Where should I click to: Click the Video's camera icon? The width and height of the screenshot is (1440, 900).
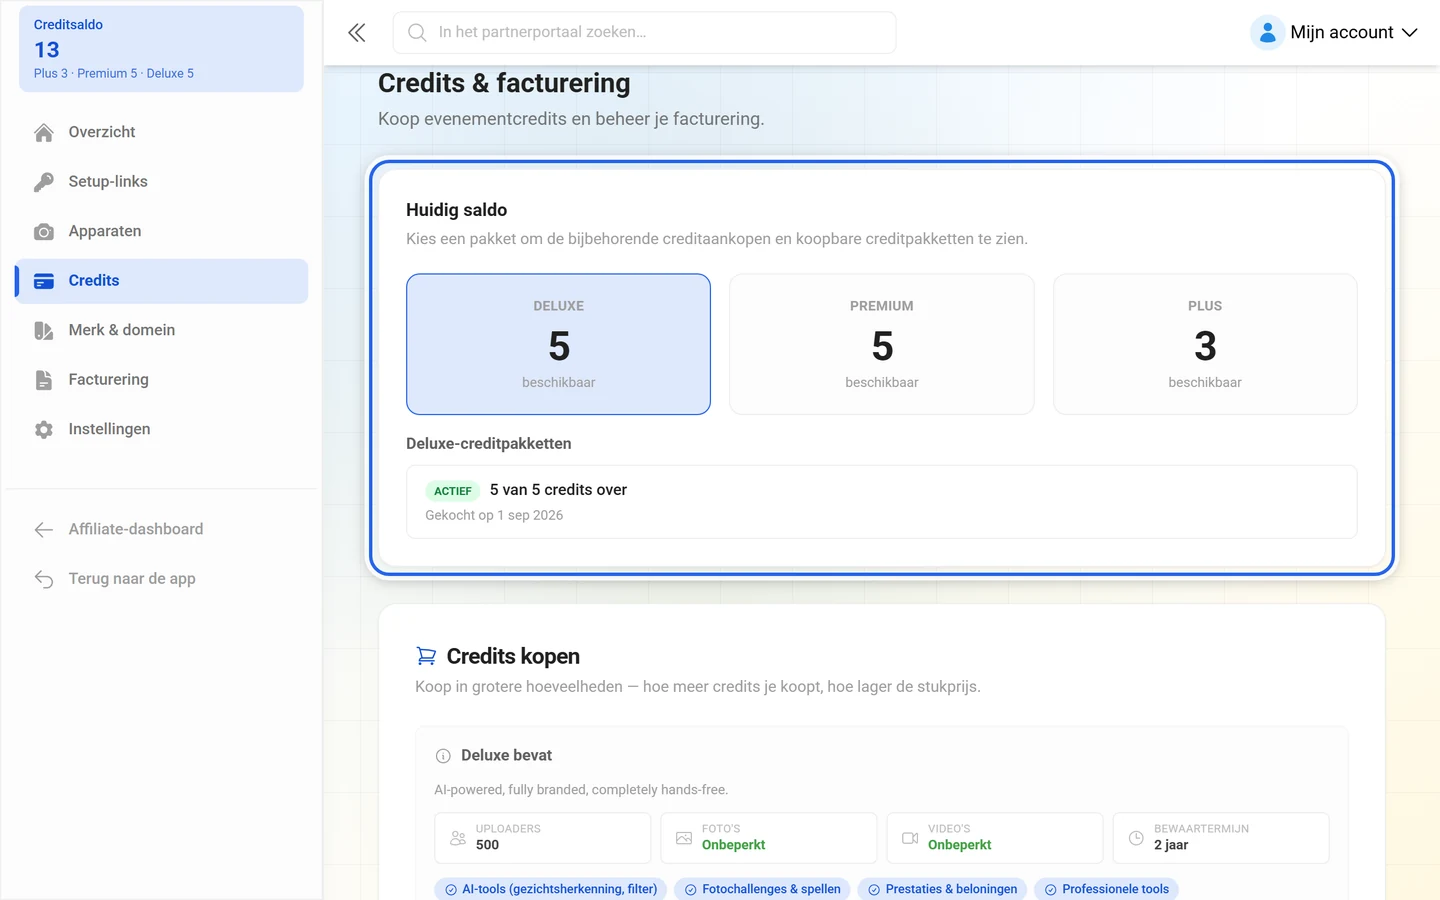coord(910,838)
